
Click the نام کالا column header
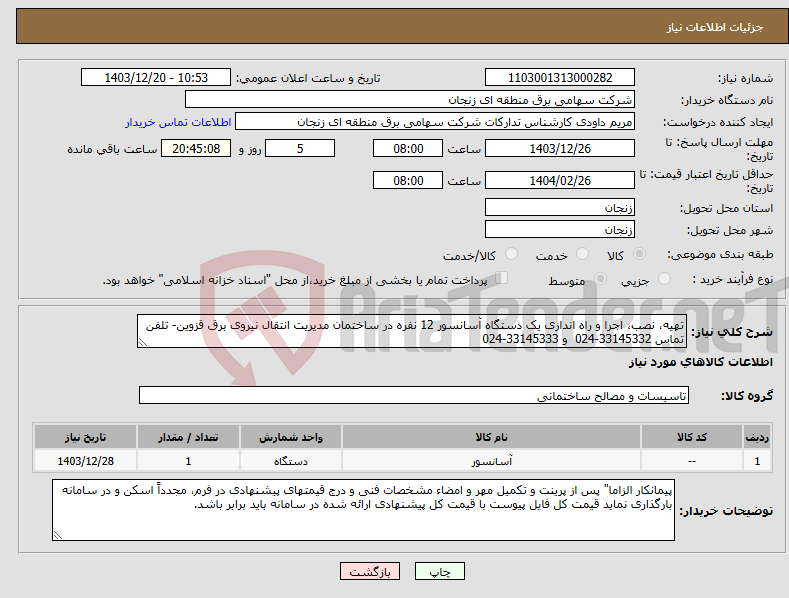pyautogui.click(x=491, y=437)
